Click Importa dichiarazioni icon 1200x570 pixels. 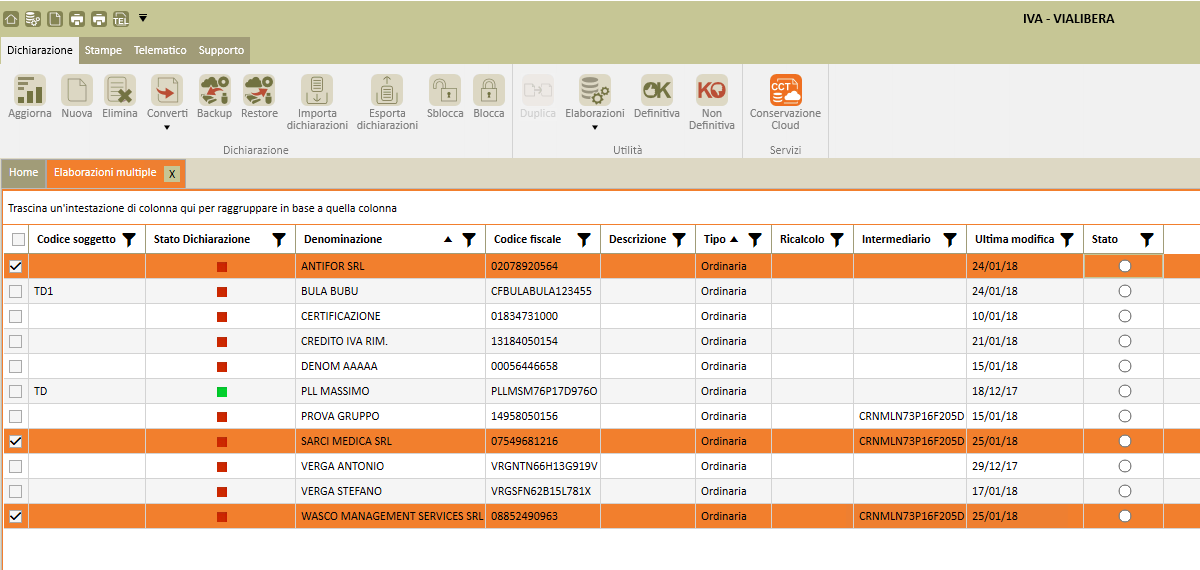click(x=317, y=90)
